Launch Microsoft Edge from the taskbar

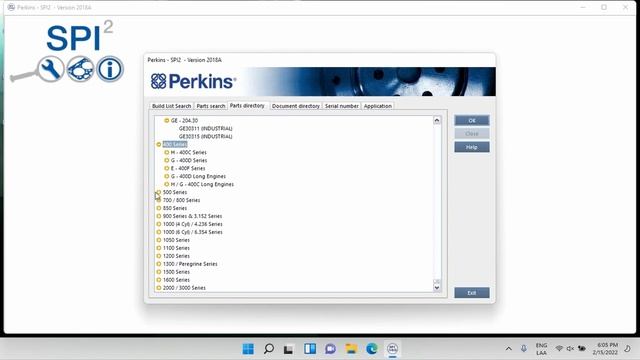tap(371, 349)
